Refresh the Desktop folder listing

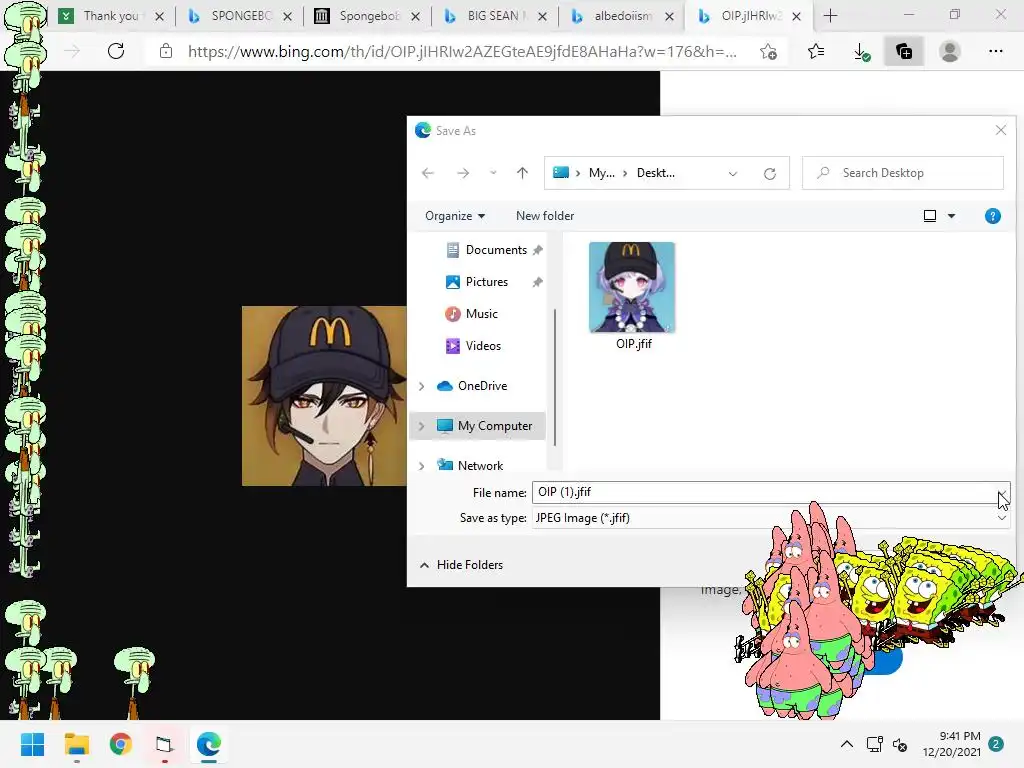pos(770,174)
